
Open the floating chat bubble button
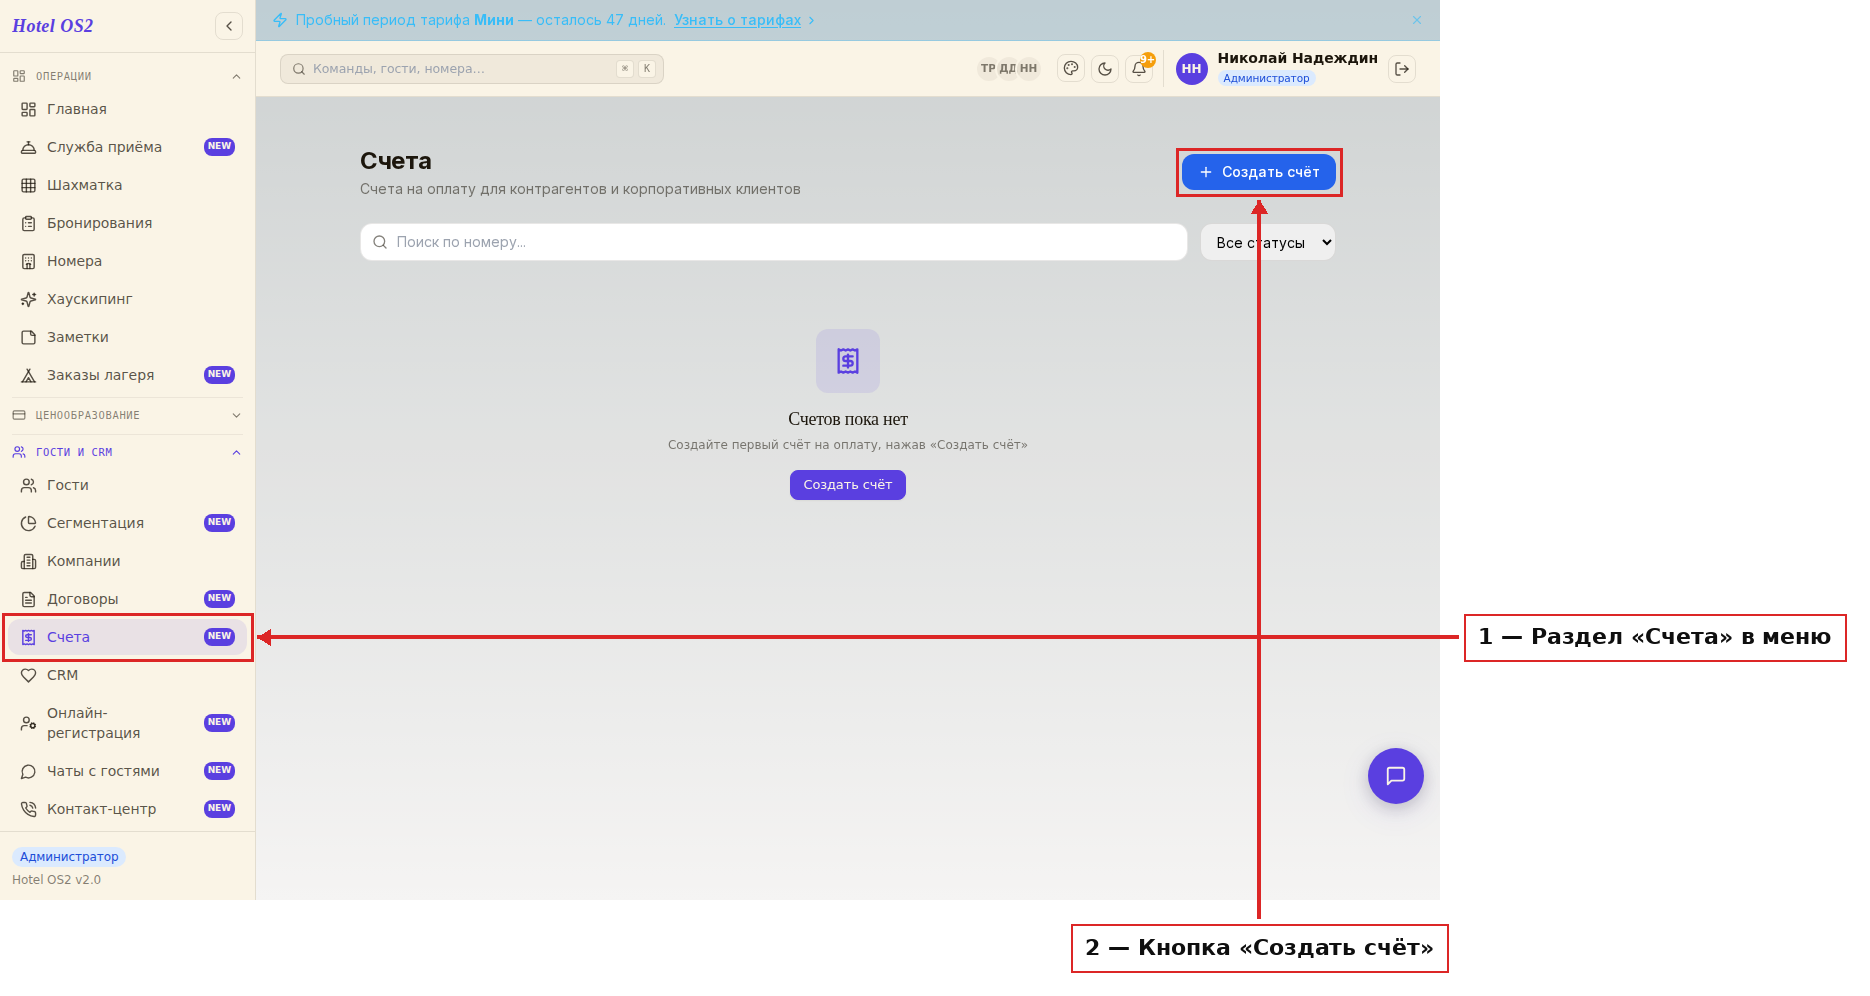coord(1396,776)
